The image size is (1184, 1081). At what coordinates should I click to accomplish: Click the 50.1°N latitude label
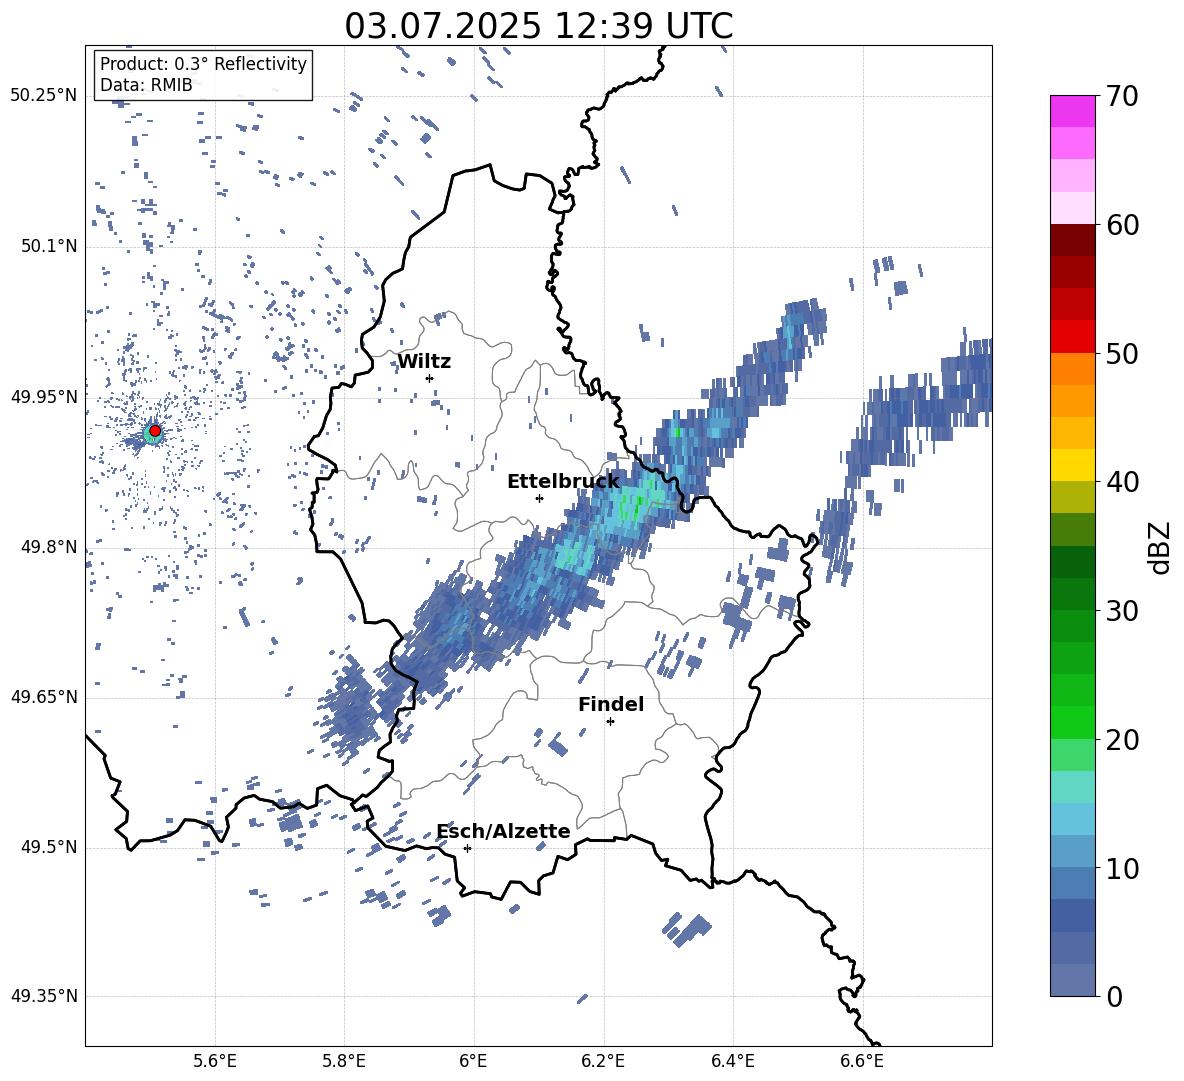[49, 246]
